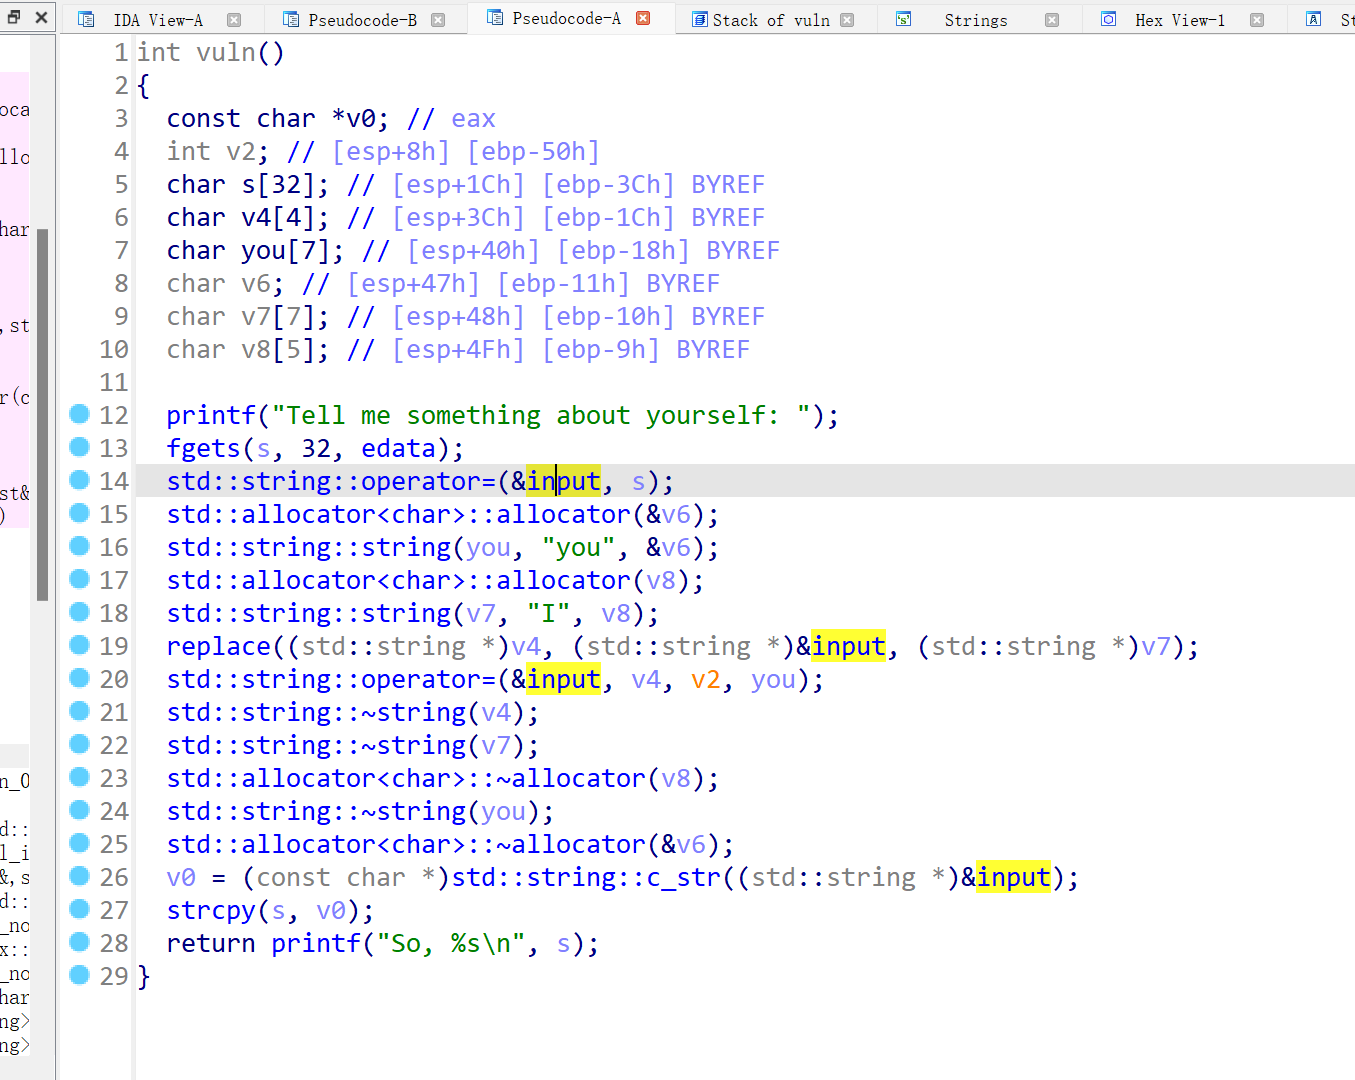Click the Pseudocode-A tab icon
The image size is (1355, 1080).
(494, 18)
